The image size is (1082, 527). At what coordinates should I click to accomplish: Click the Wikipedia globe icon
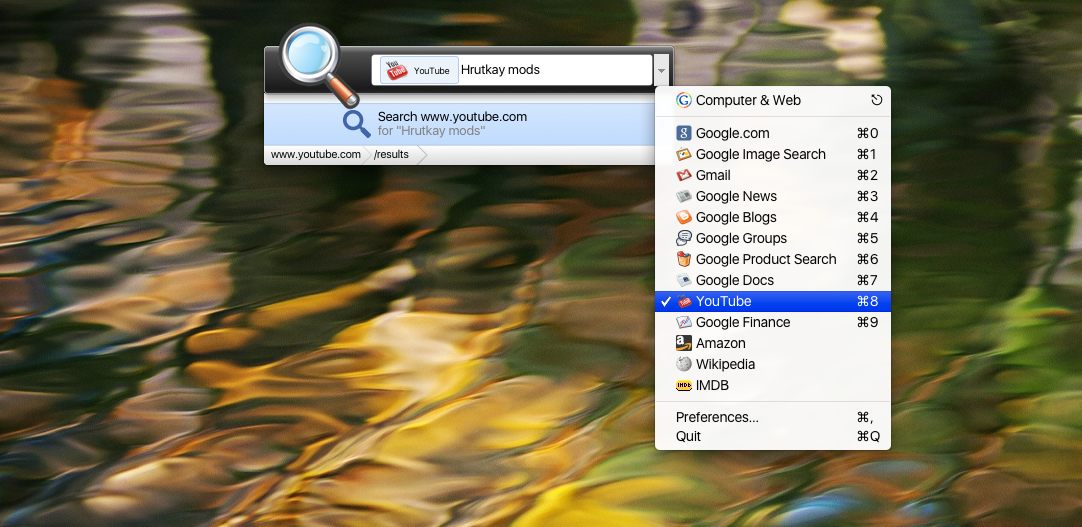[x=684, y=364]
